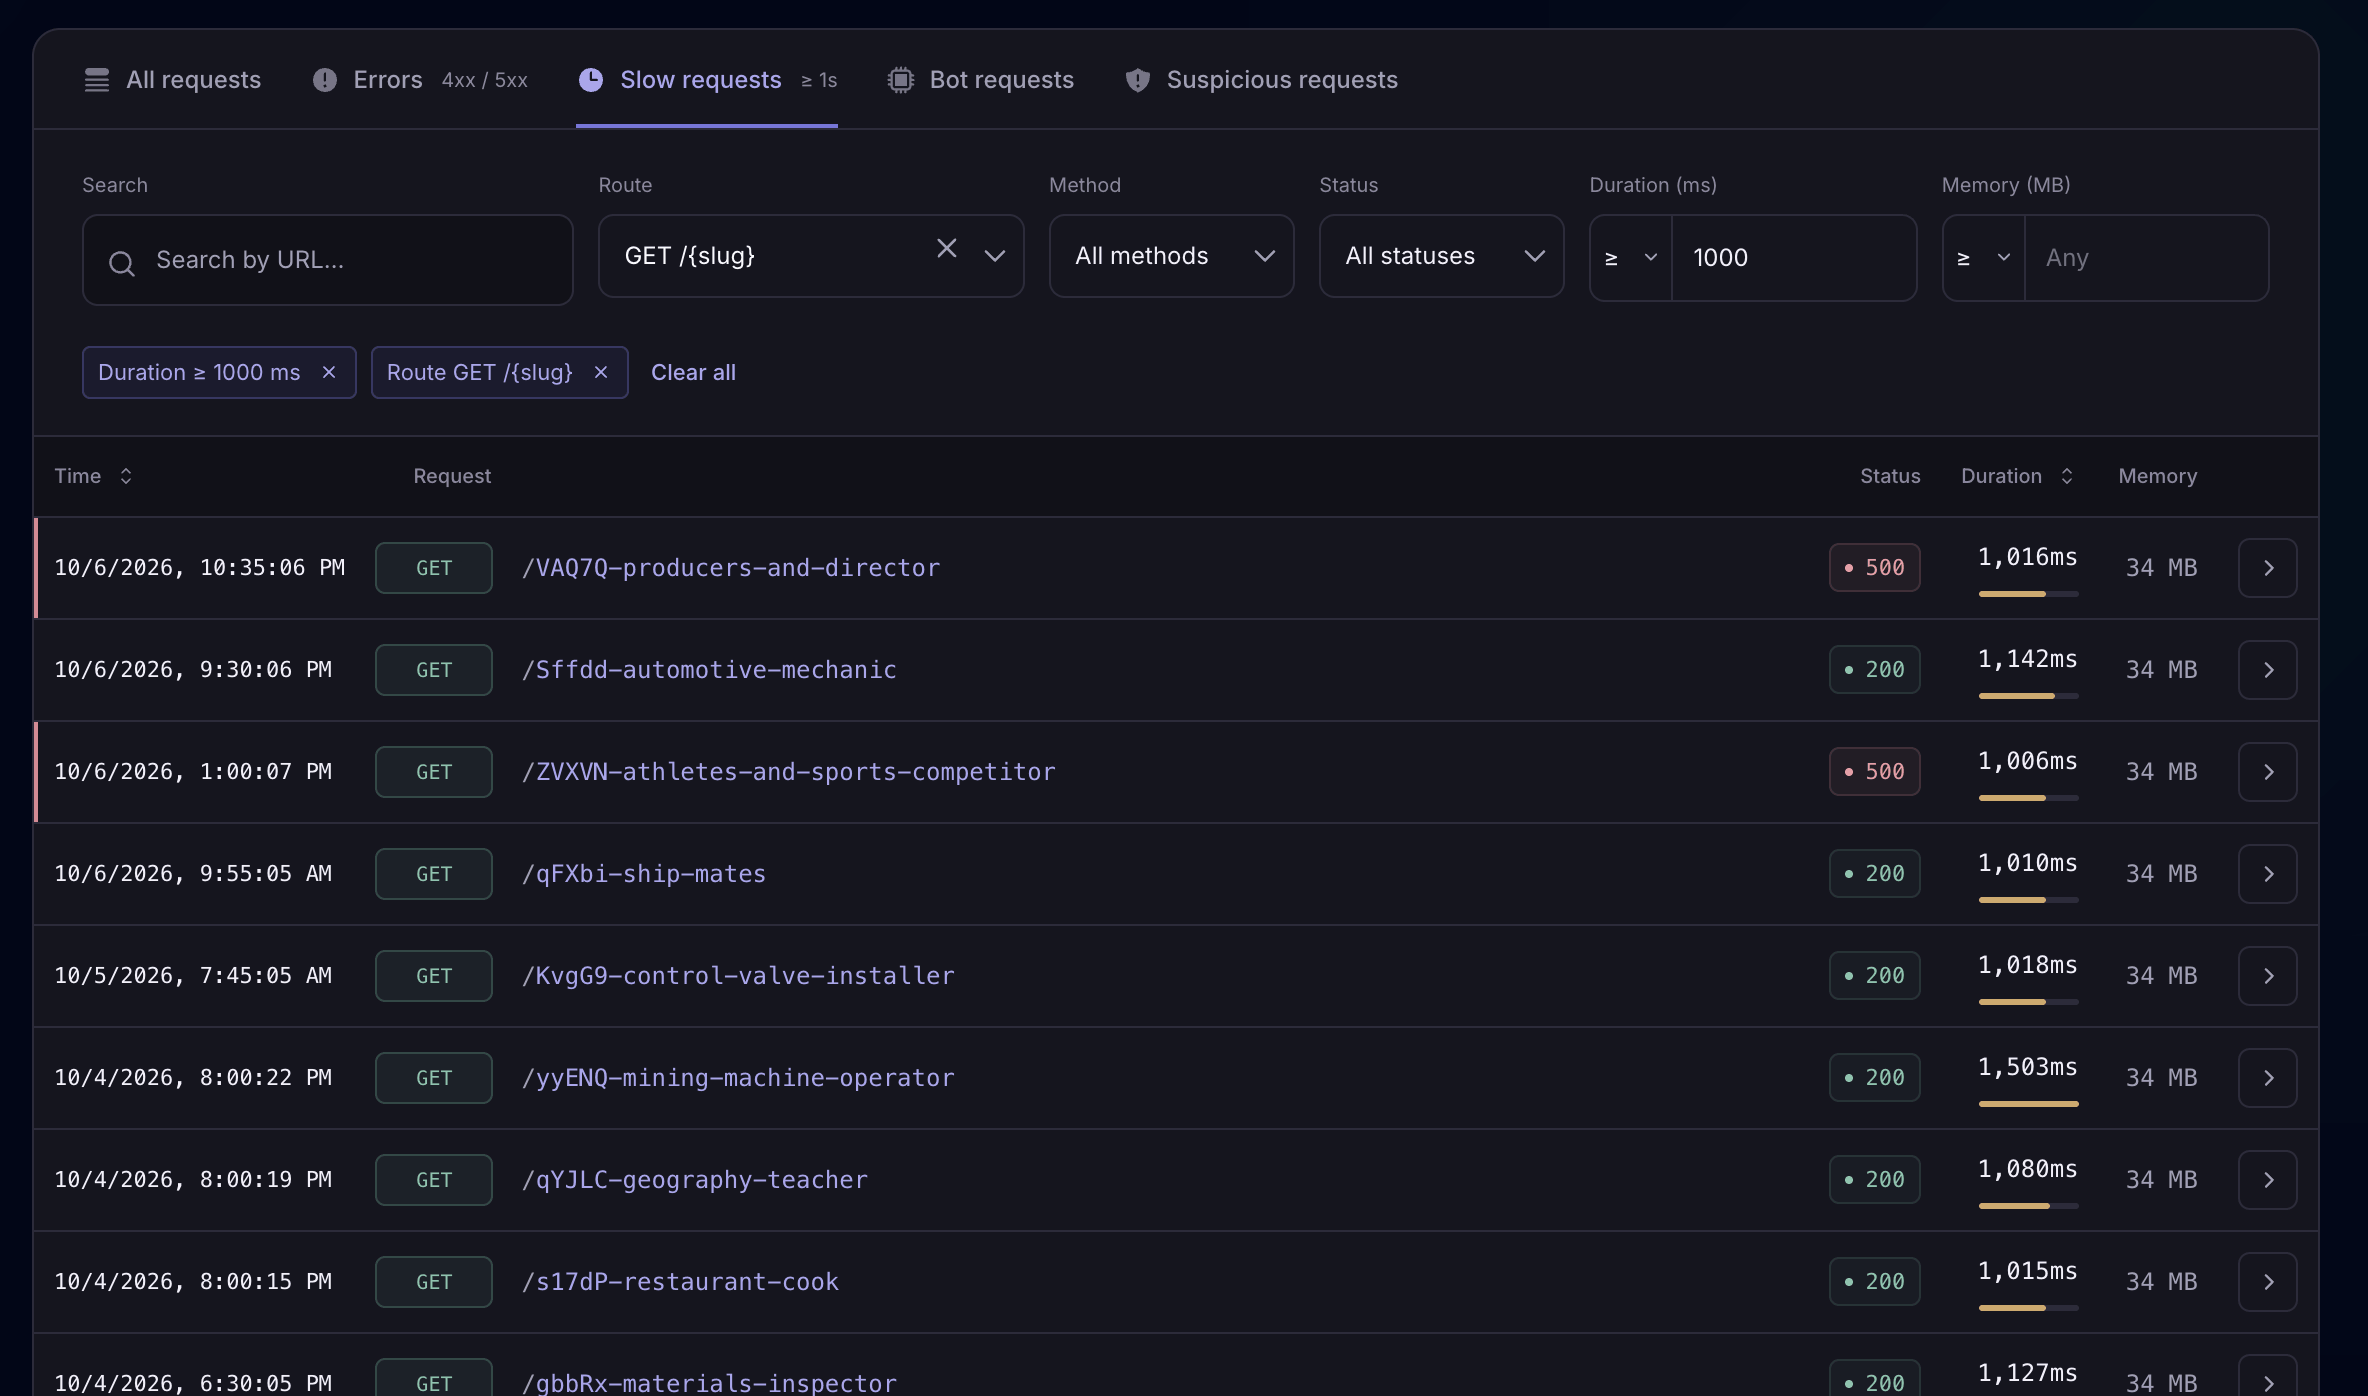2368x1396 pixels.
Task: Click the 200 status badge for /s17dP-restaurant-cook
Action: (1874, 1282)
